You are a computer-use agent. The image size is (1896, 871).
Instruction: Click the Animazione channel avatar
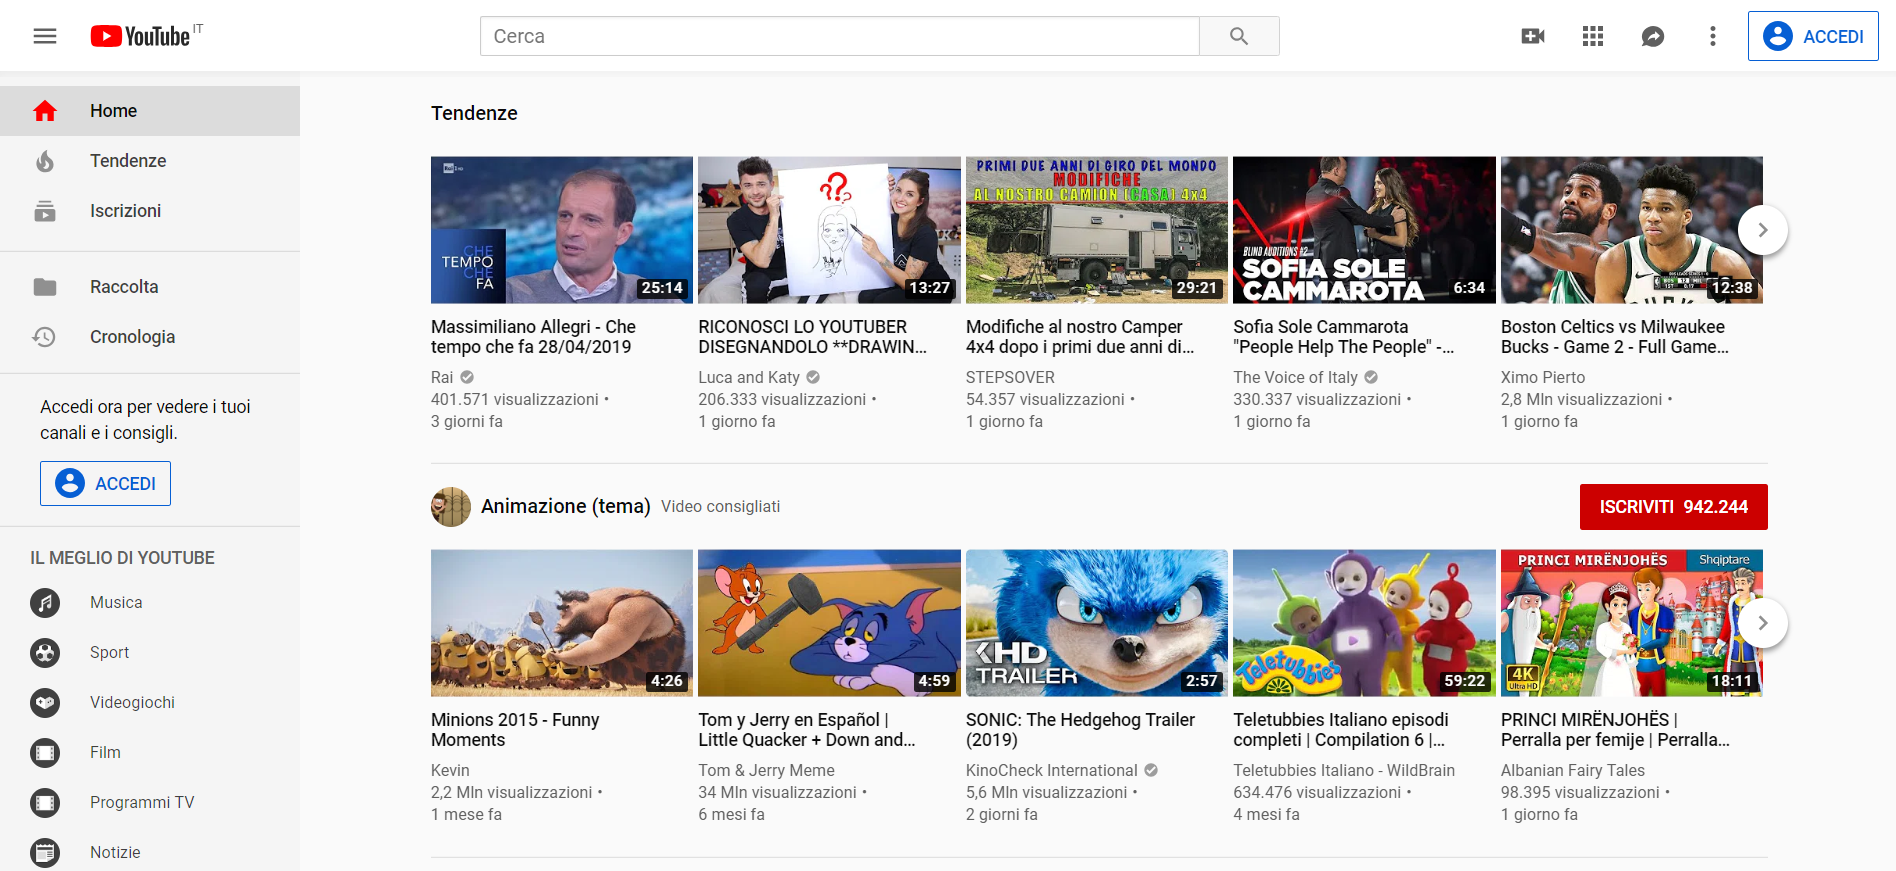point(451,507)
